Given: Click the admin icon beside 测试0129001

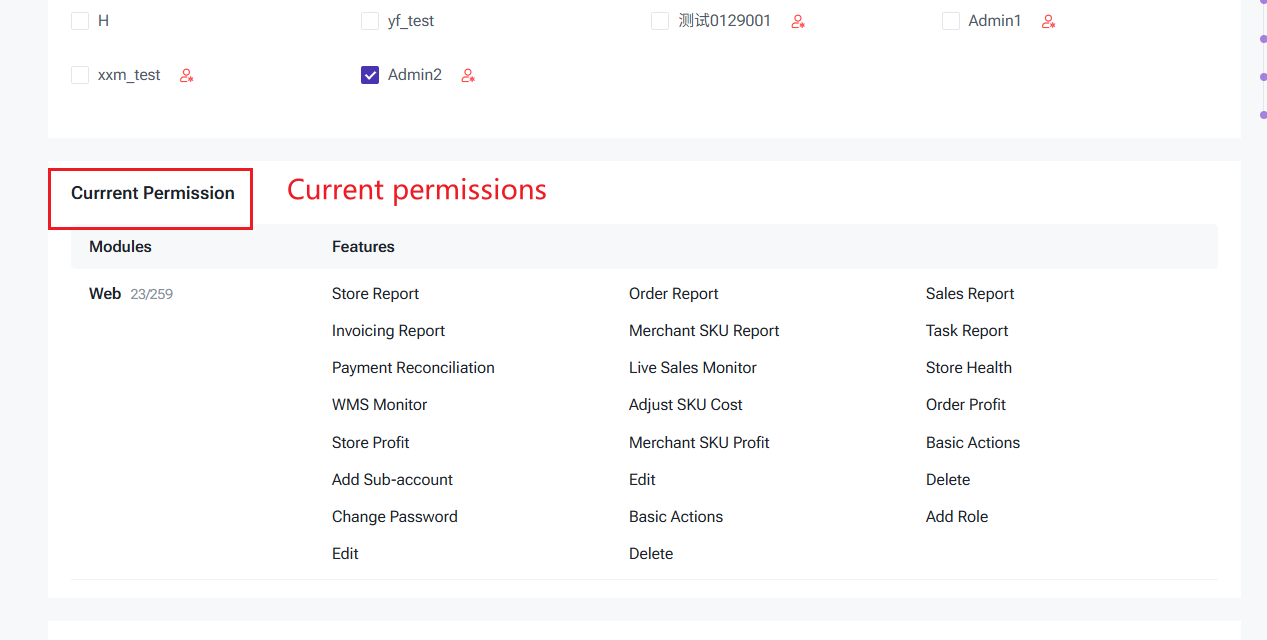Looking at the screenshot, I should coord(798,21).
